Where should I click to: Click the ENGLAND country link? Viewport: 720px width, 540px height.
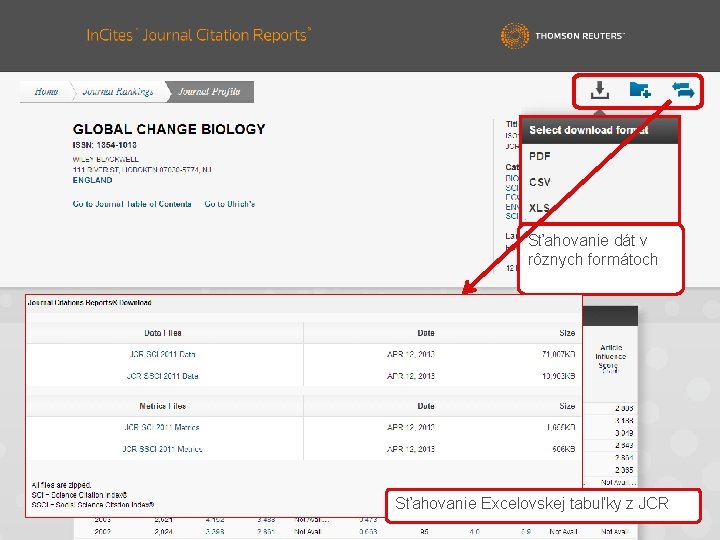pyautogui.click(x=92, y=180)
